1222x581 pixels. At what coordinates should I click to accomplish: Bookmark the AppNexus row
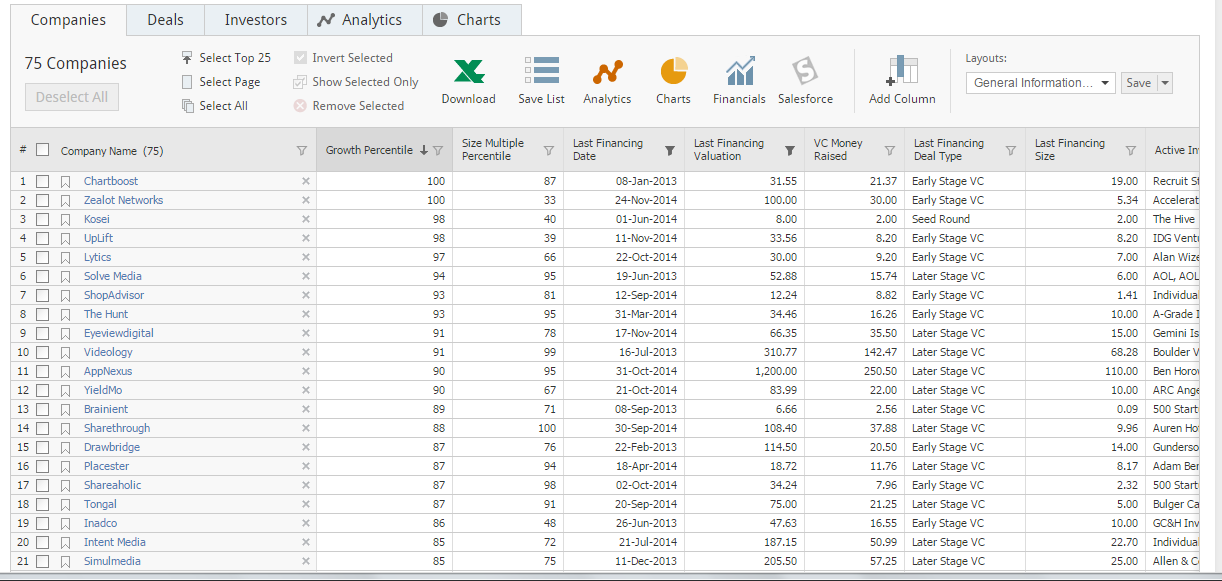(65, 372)
